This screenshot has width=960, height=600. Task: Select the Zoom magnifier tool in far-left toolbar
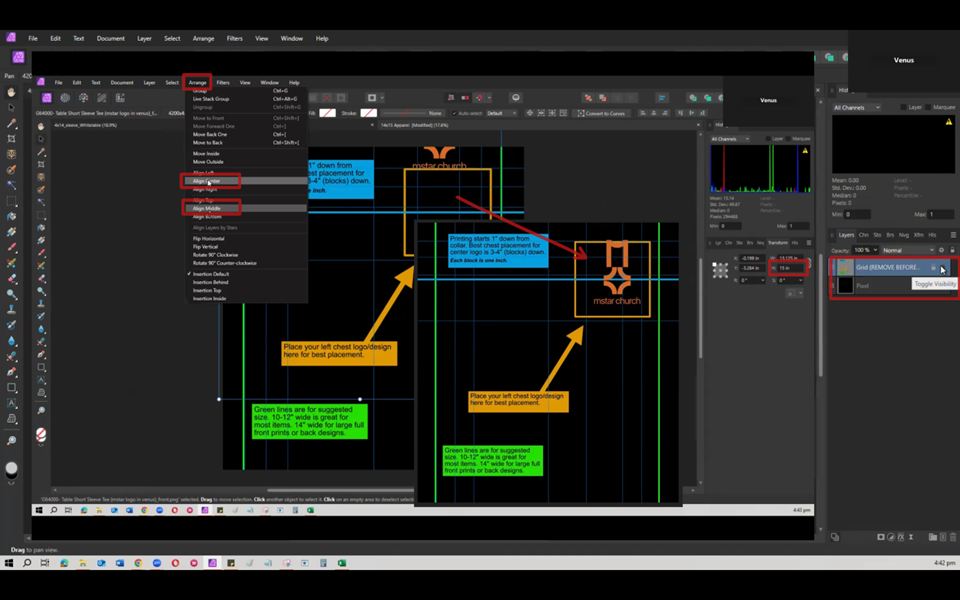pyautogui.click(x=12, y=441)
